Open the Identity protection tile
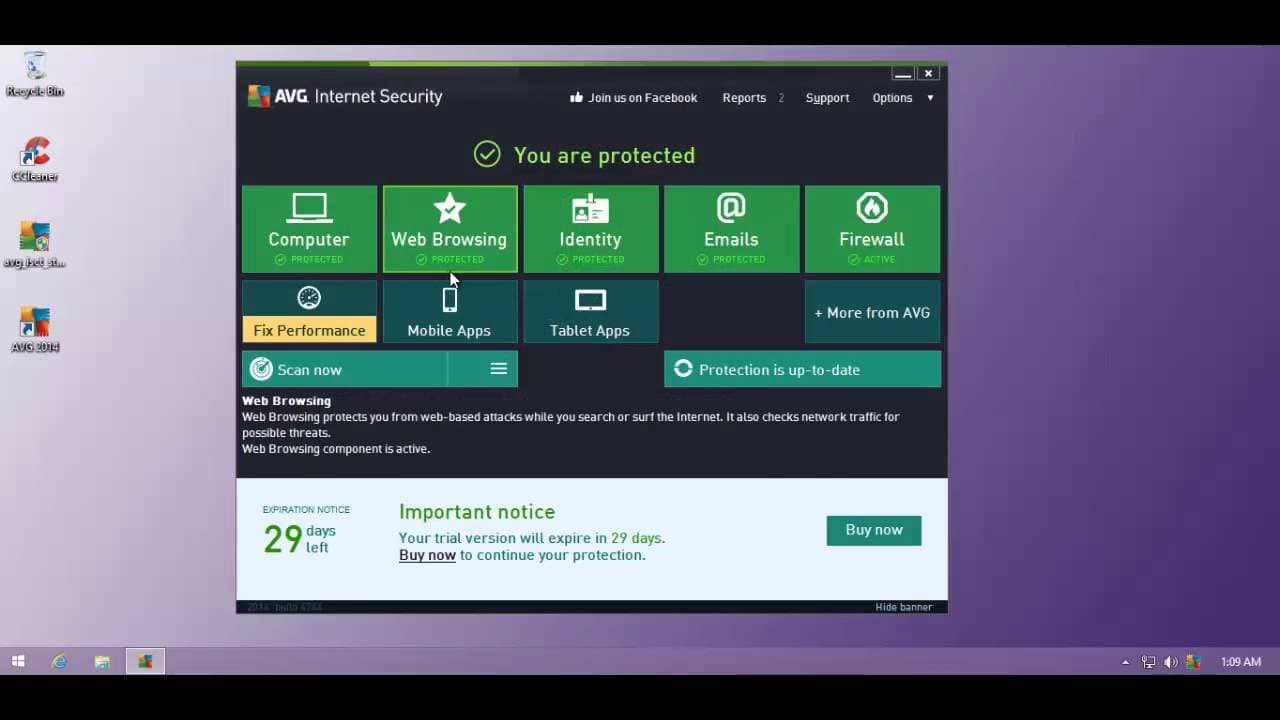The height and width of the screenshot is (720, 1280). [591, 229]
